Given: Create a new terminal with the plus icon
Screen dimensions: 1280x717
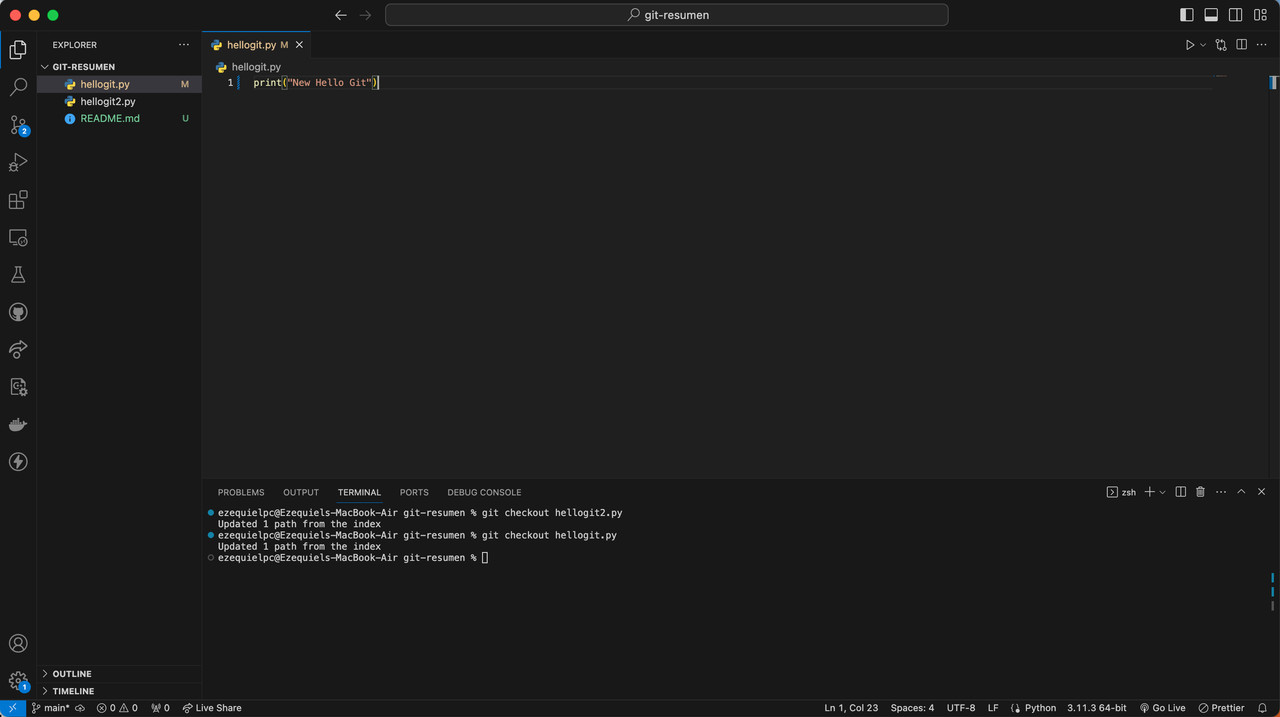Looking at the screenshot, I should [x=1150, y=492].
